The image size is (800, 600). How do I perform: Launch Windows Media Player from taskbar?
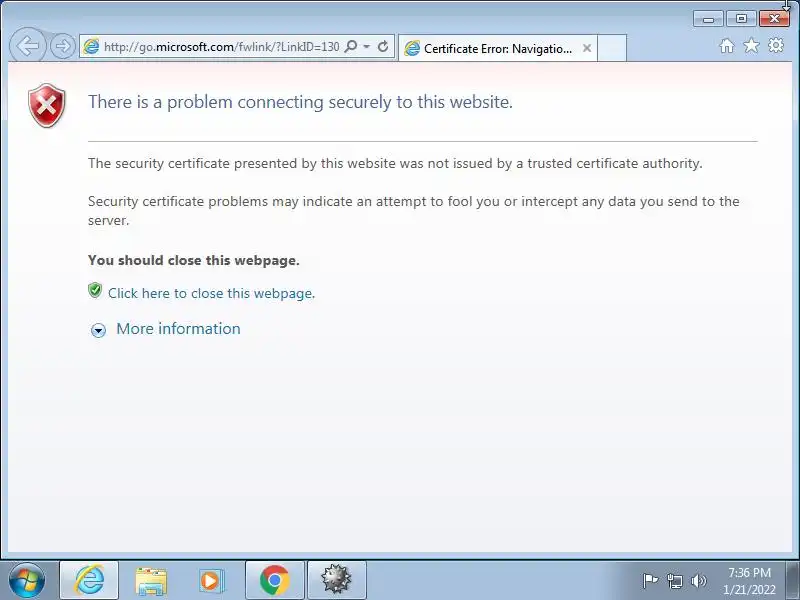pyautogui.click(x=211, y=581)
